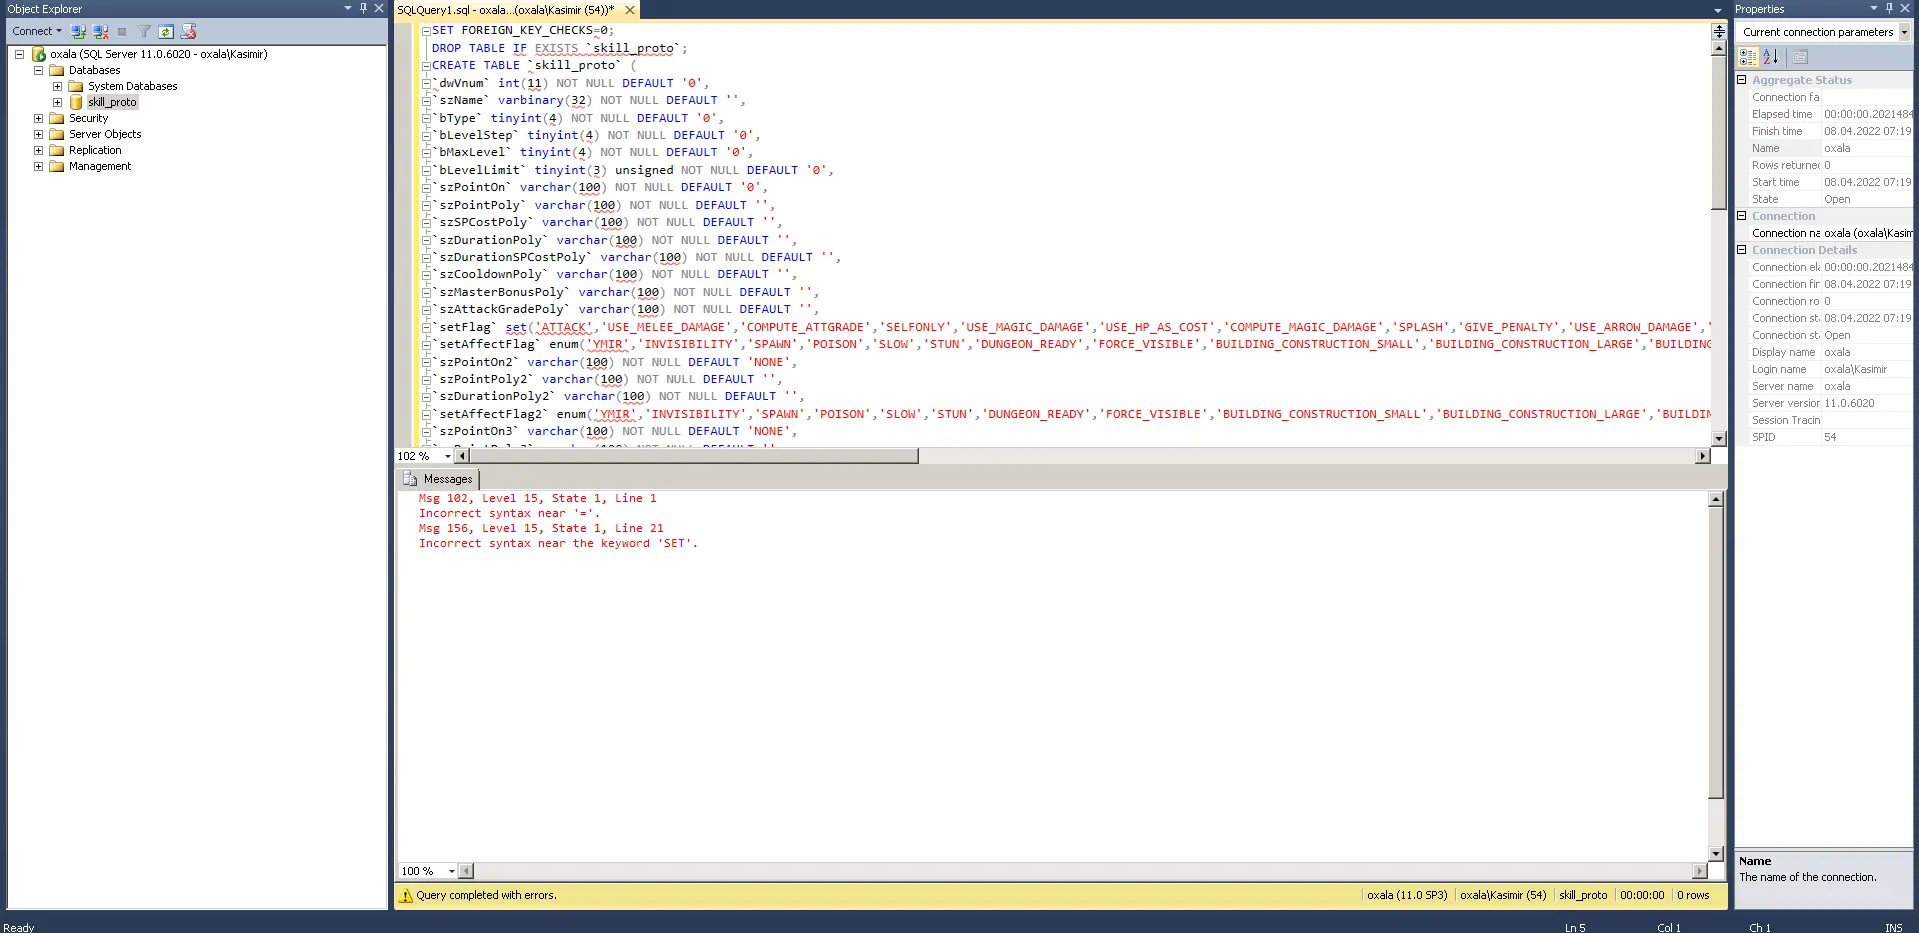Viewport: 1919px width, 933px height.
Task: Open the Messages results tab
Action: click(438, 479)
